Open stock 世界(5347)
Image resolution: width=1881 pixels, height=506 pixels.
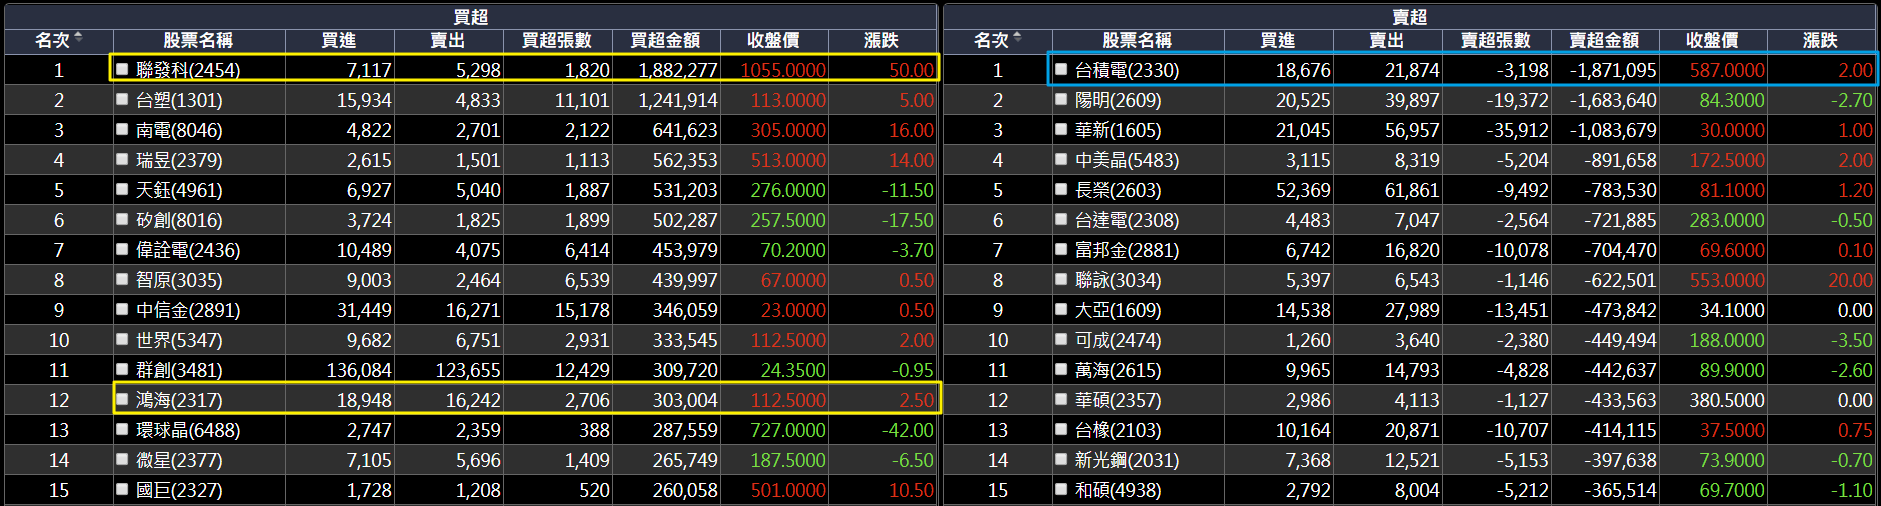pyautogui.click(x=179, y=340)
